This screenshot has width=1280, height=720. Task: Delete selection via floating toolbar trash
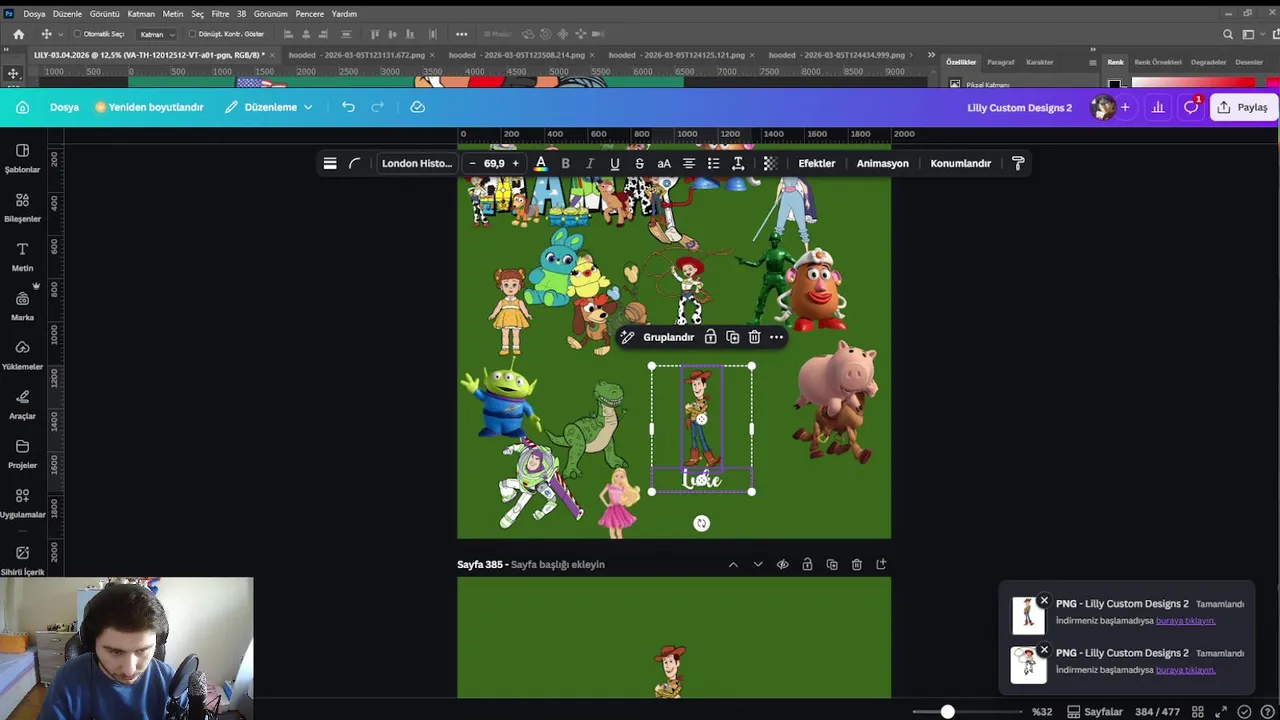pyautogui.click(x=755, y=337)
